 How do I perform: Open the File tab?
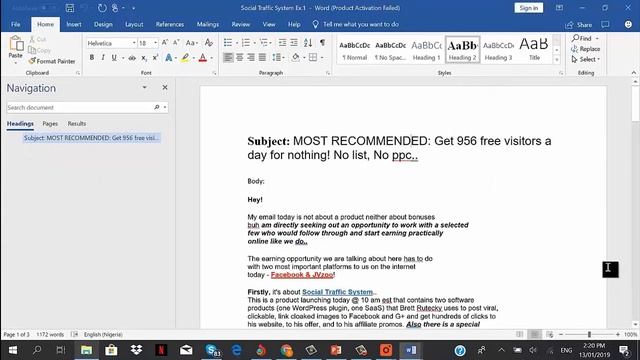16,24
